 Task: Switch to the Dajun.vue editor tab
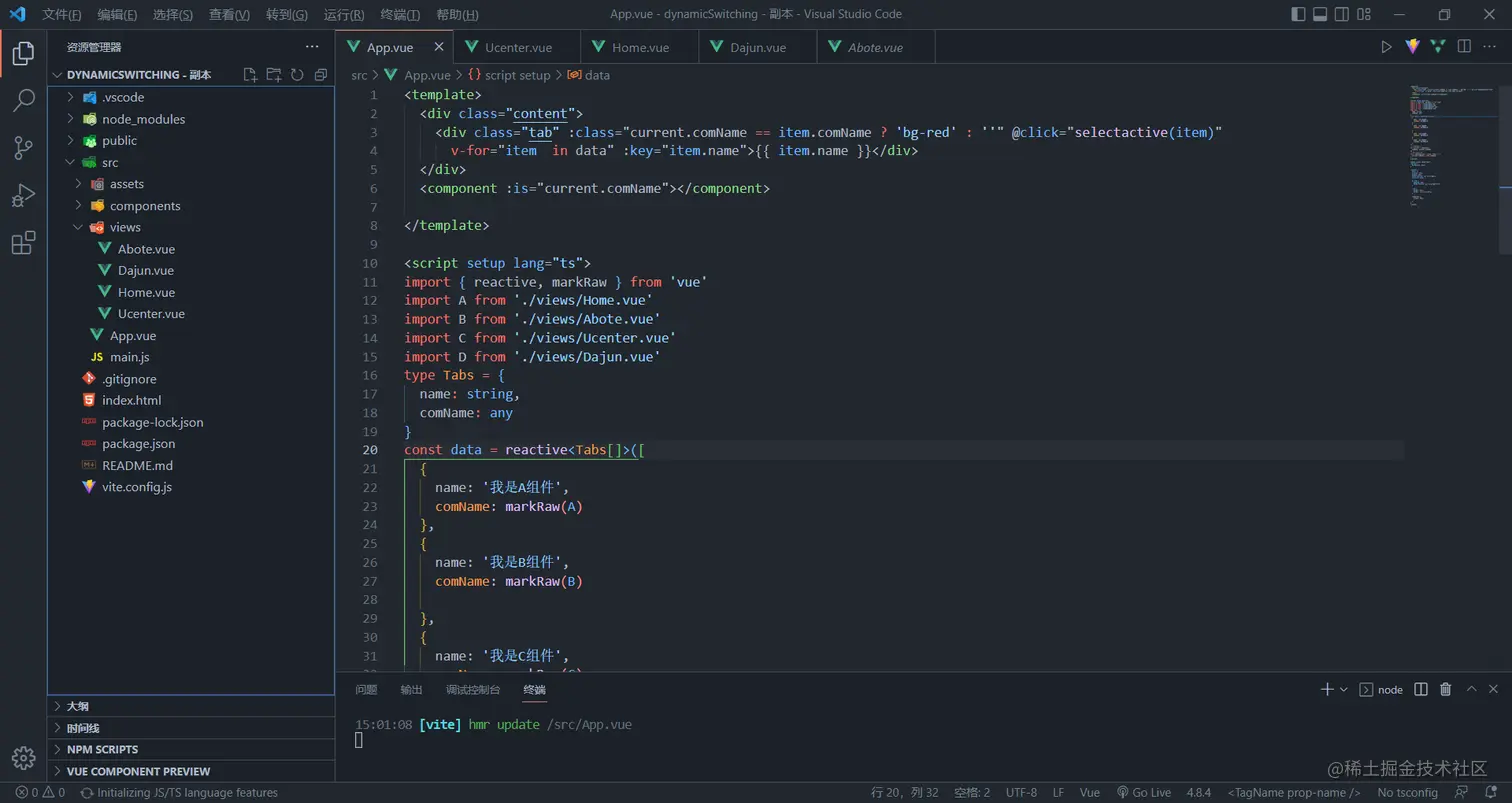(757, 47)
